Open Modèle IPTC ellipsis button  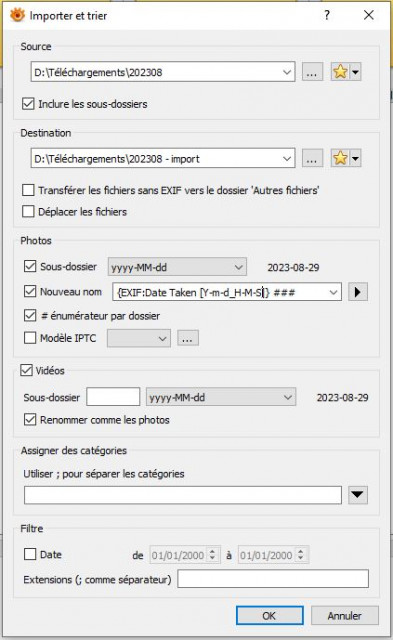coord(188,339)
